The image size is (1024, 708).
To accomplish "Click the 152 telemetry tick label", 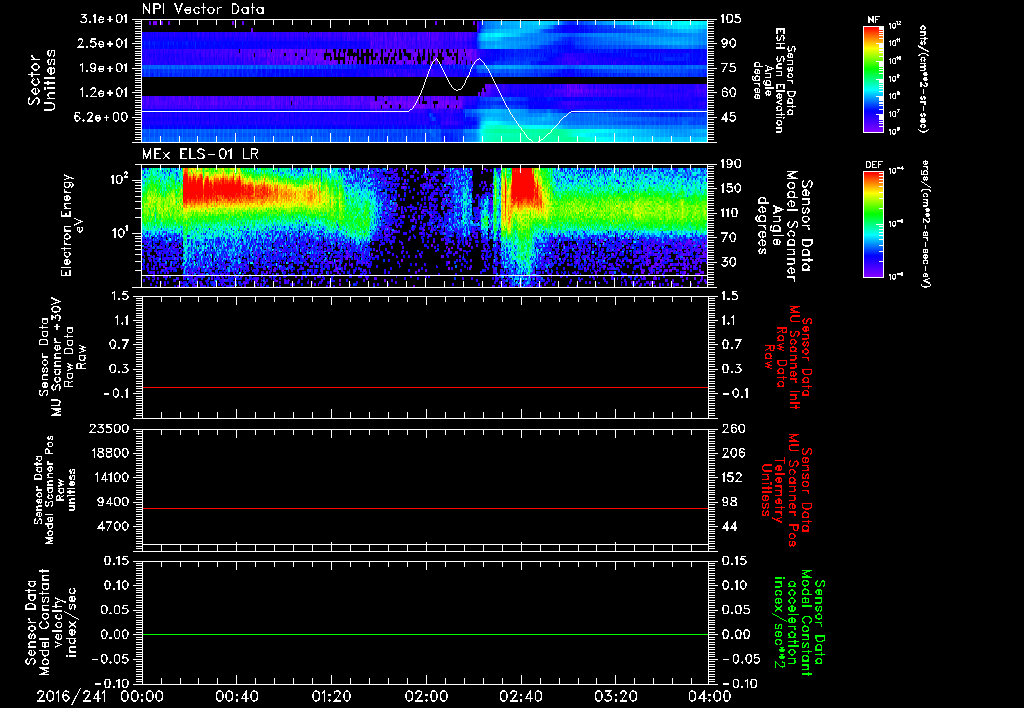I will click(x=732, y=477).
